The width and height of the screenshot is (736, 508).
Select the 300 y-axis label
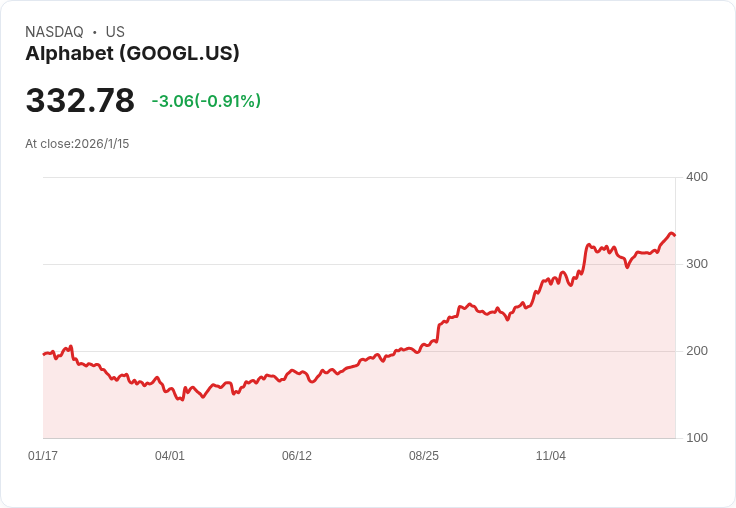pos(697,264)
